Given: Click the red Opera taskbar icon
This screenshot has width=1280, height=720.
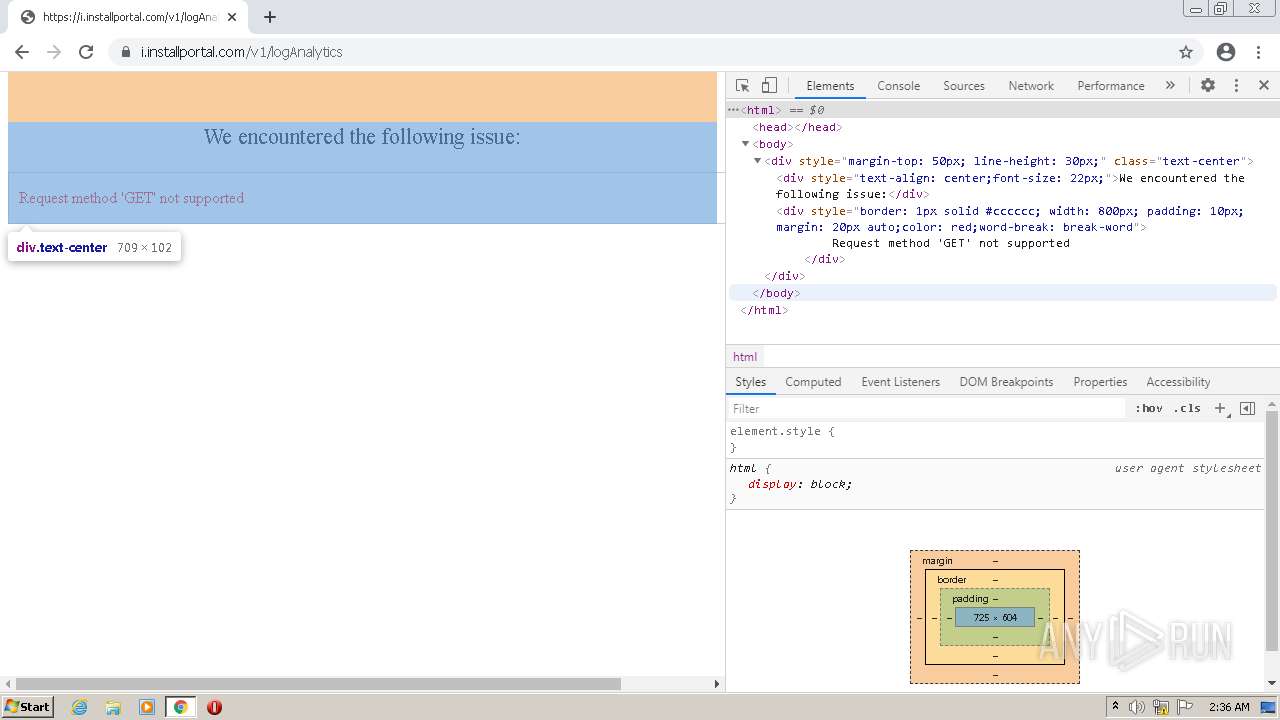Looking at the screenshot, I should point(214,707).
